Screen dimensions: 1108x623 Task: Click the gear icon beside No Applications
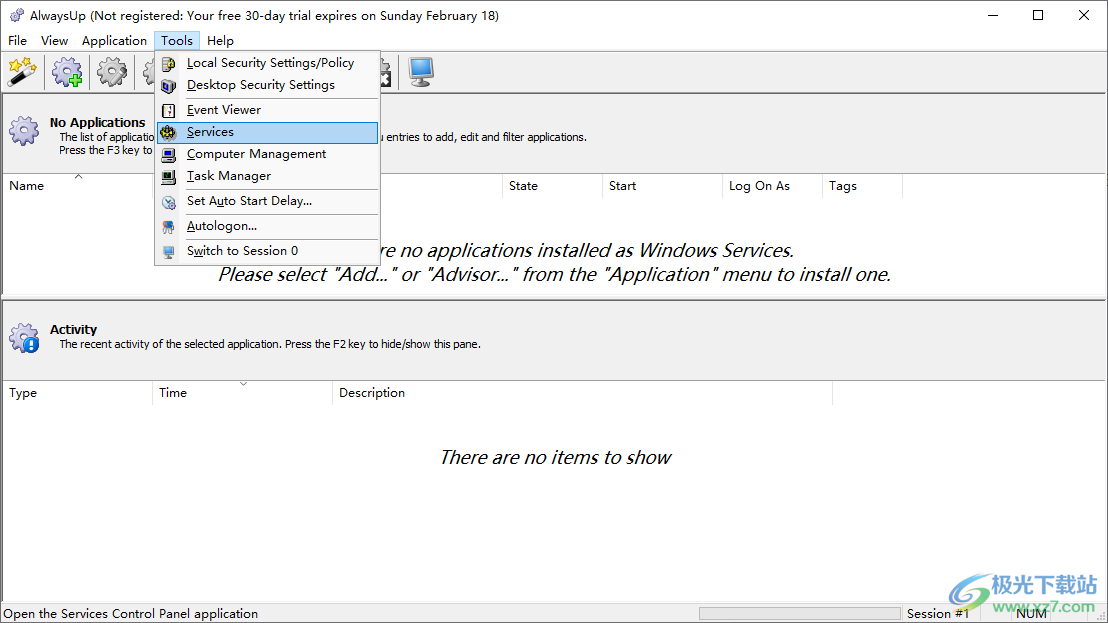click(x=24, y=130)
